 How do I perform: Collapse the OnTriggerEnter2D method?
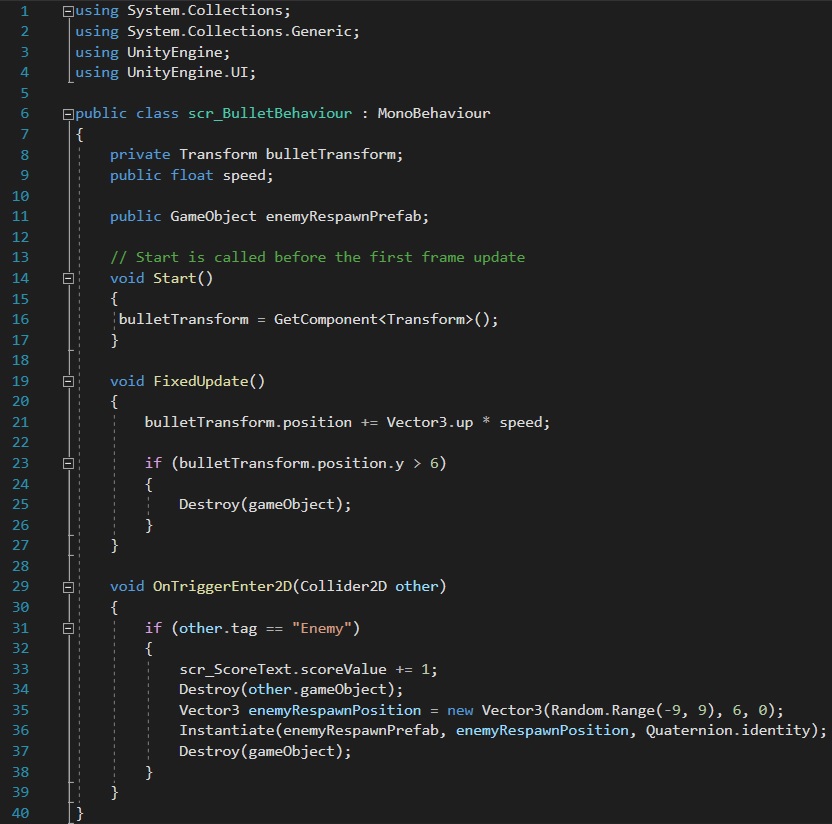click(68, 586)
